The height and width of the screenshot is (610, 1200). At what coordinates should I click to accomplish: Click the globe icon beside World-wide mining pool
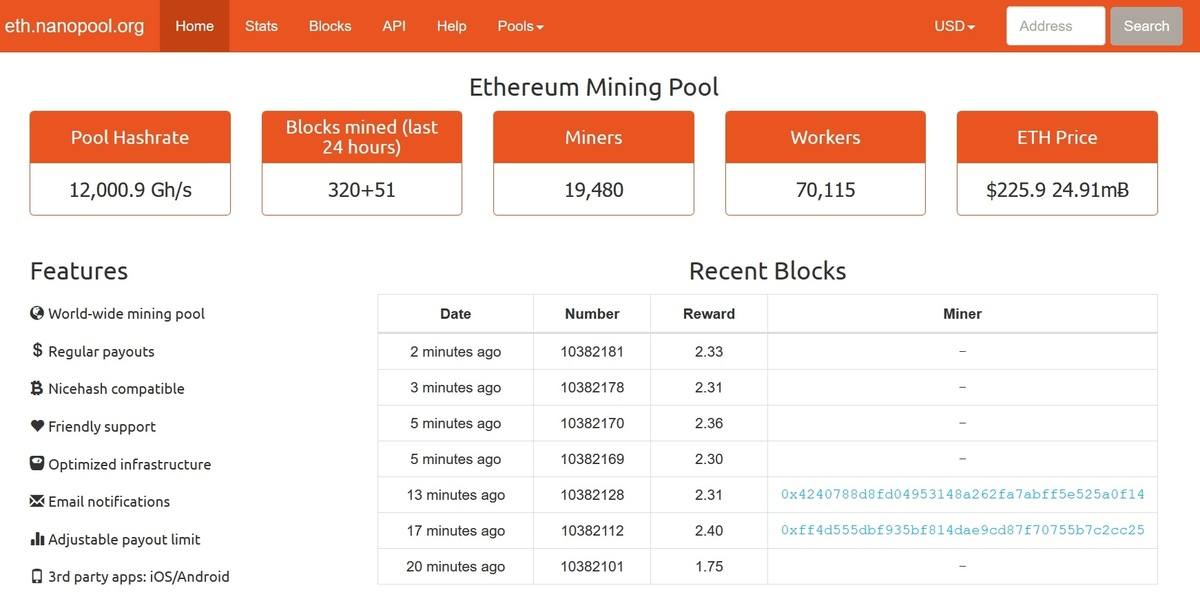pyautogui.click(x=37, y=313)
